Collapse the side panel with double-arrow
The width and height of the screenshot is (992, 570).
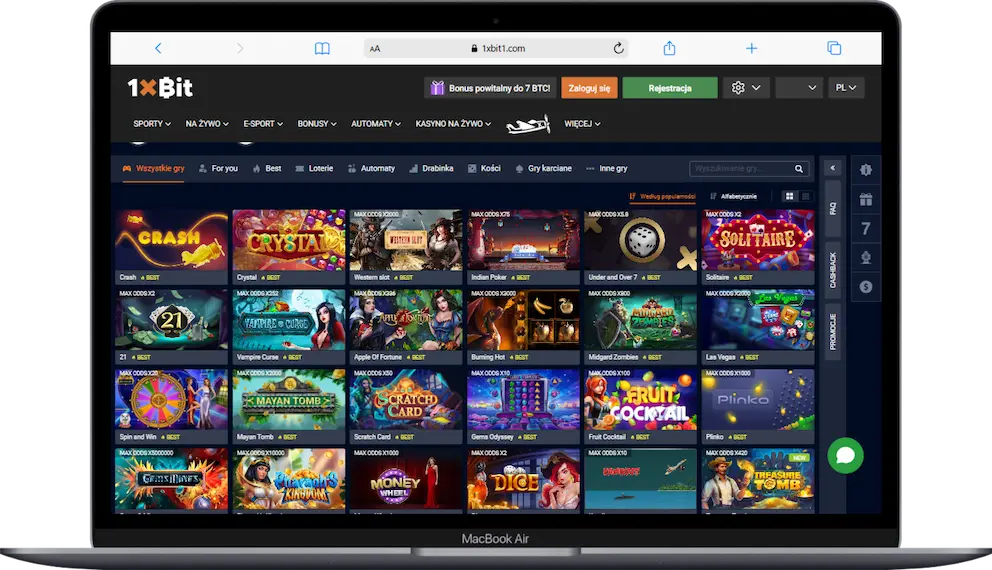(x=833, y=168)
